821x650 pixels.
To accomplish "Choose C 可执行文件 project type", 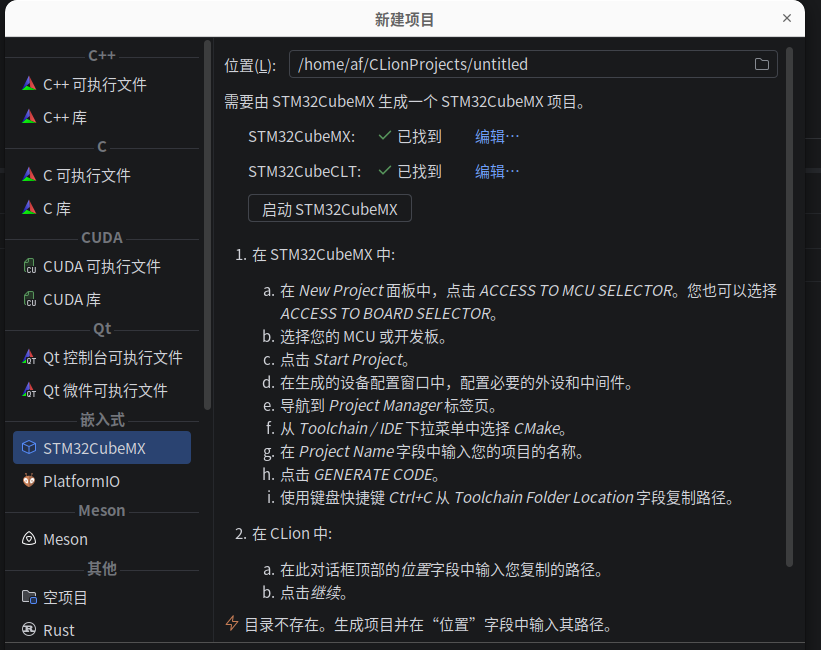I will pyautogui.click(x=102, y=175).
